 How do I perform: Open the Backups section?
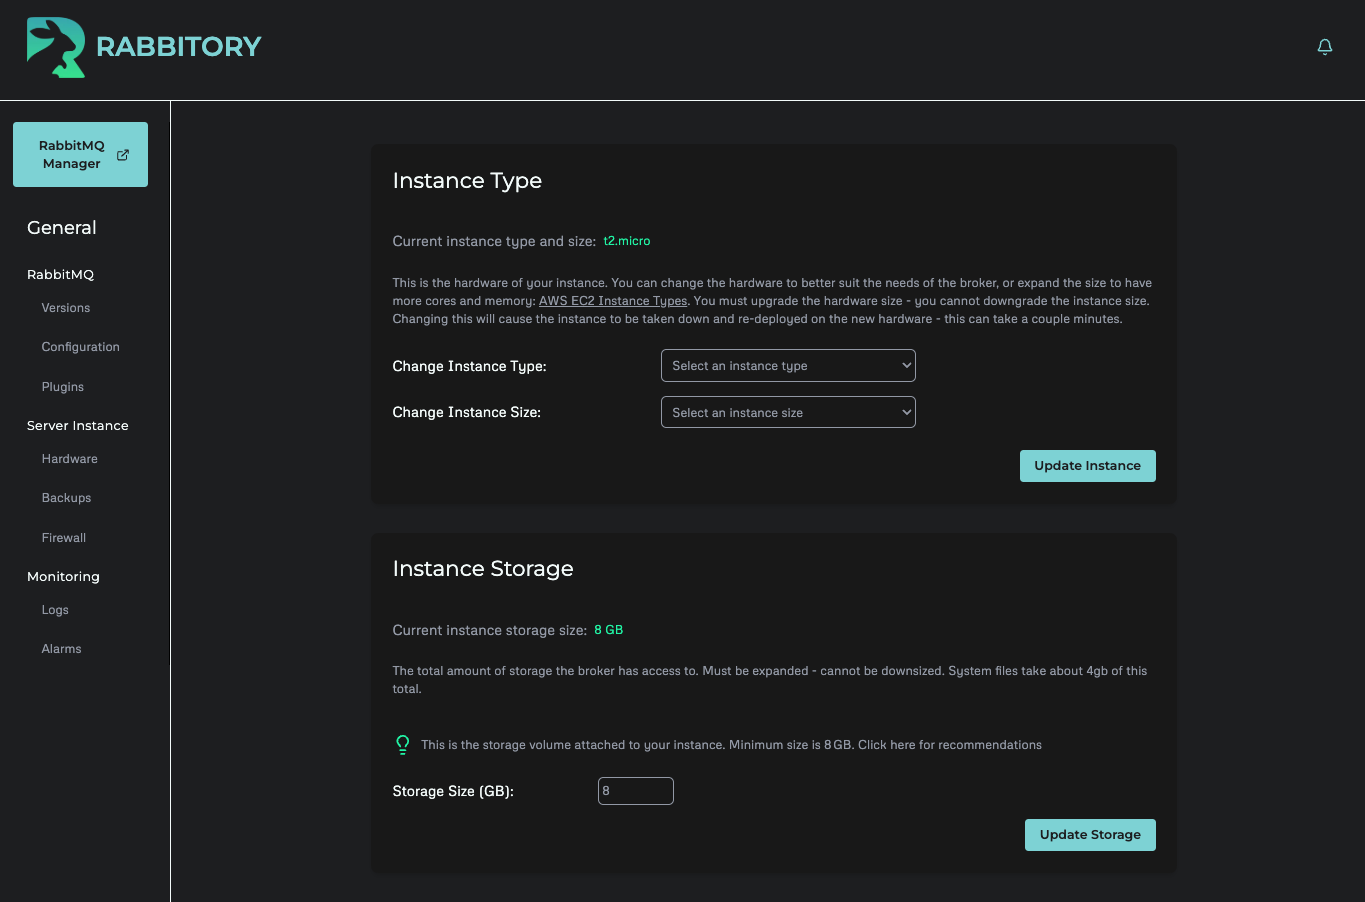coord(66,497)
